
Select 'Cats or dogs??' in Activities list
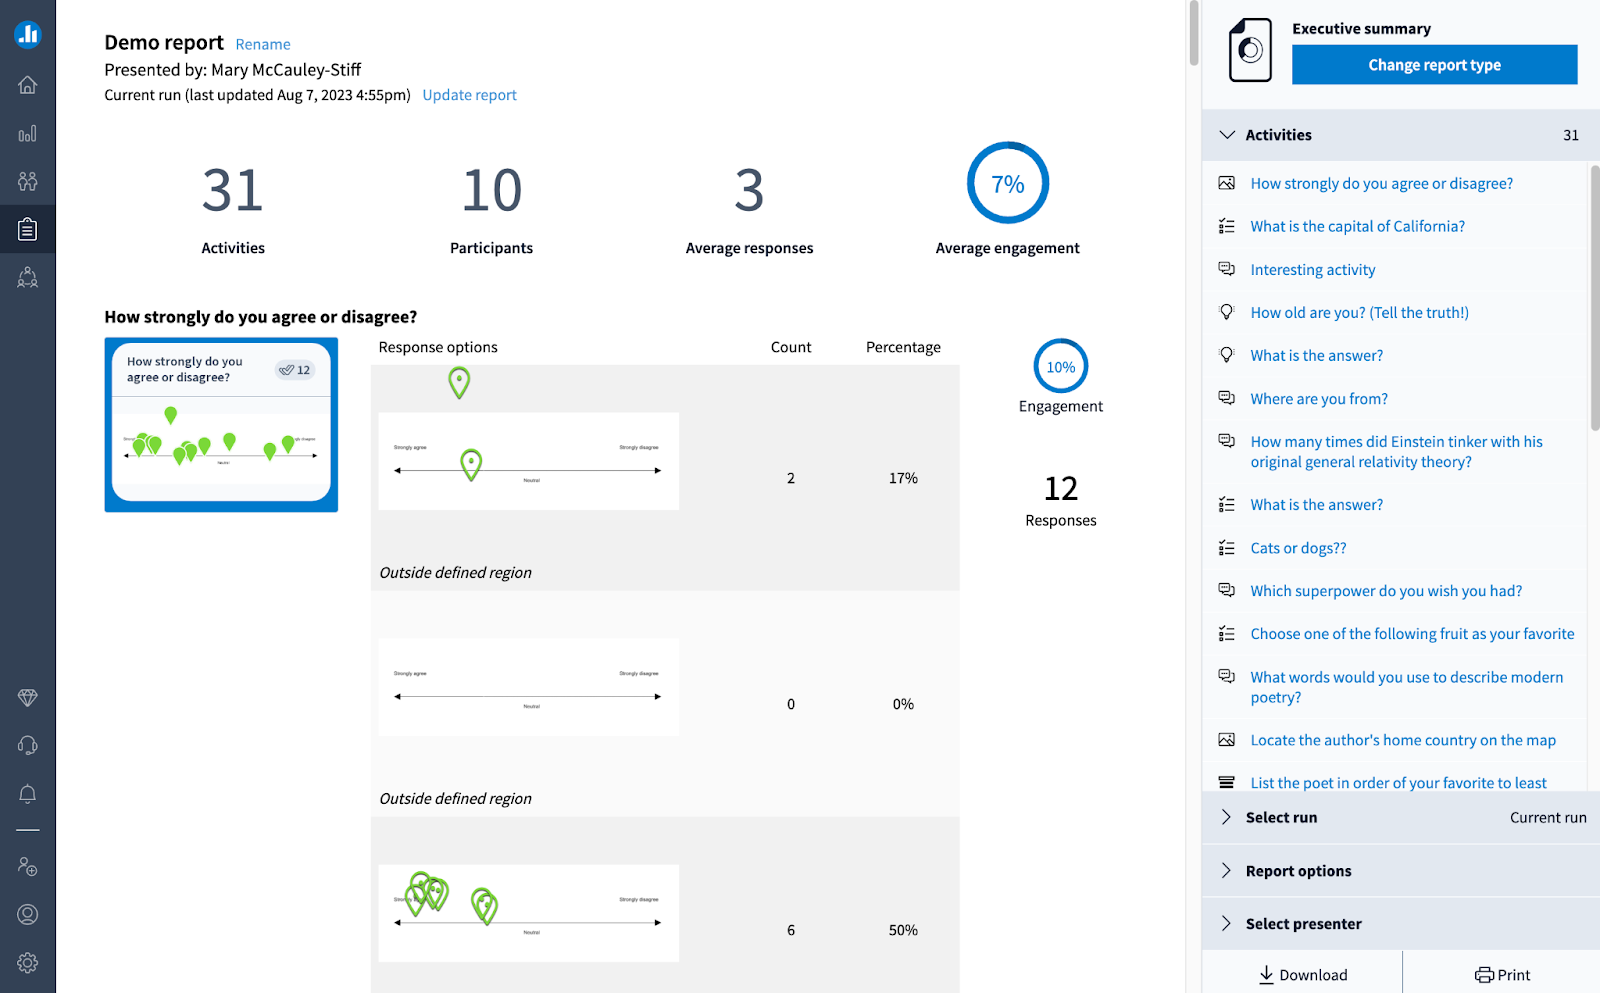(1298, 548)
